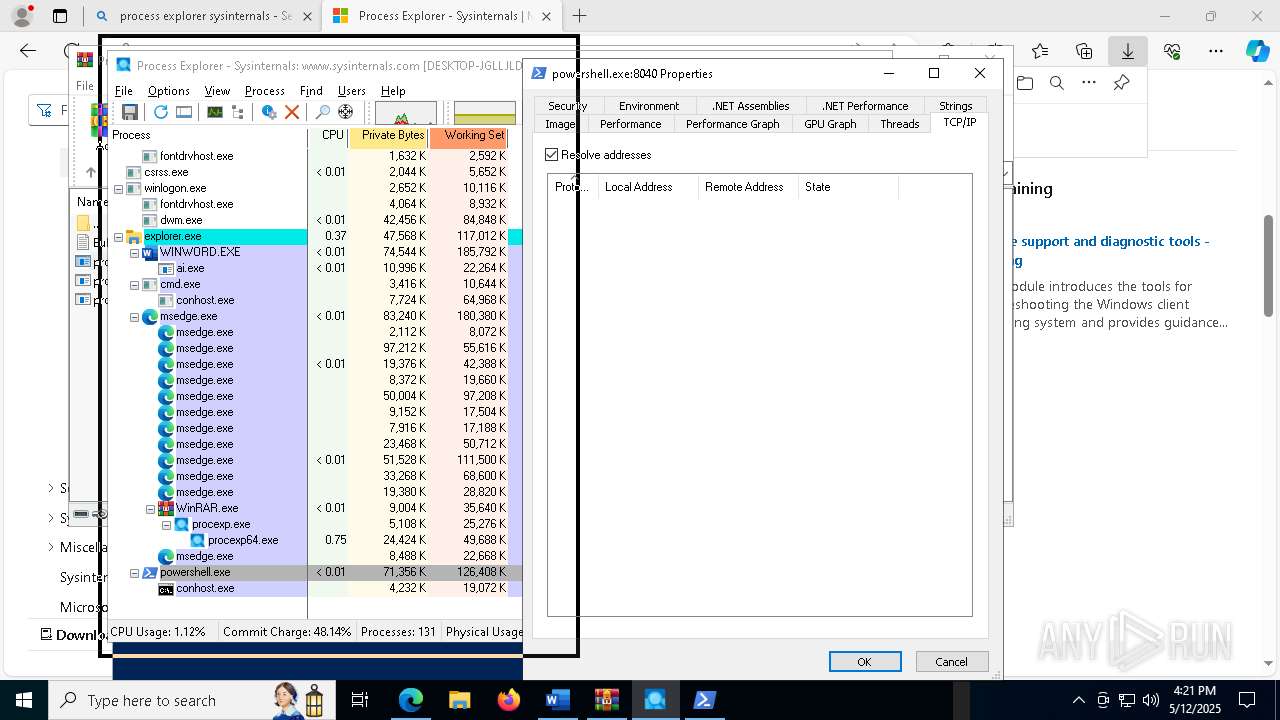Click the red X Kill Process icon
This screenshot has height=720, width=1280.
292,112
